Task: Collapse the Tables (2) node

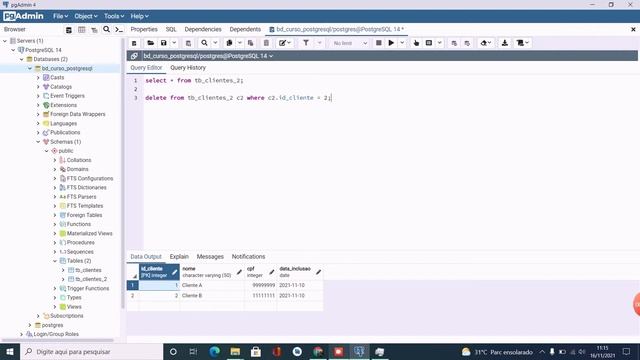Action: click(x=55, y=261)
